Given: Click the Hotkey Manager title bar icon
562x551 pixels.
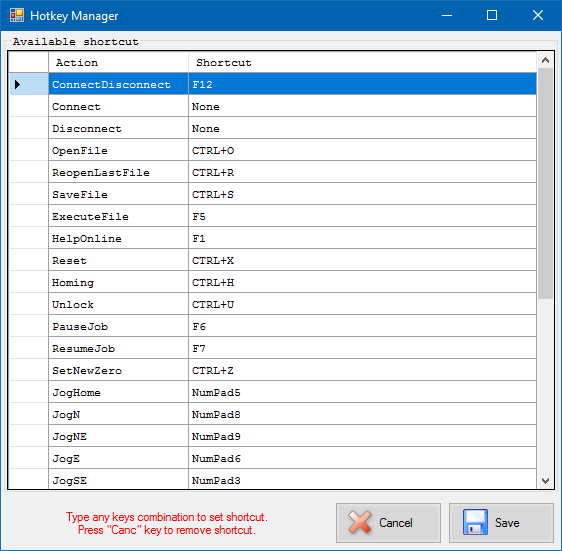Looking at the screenshot, I should (16, 15).
